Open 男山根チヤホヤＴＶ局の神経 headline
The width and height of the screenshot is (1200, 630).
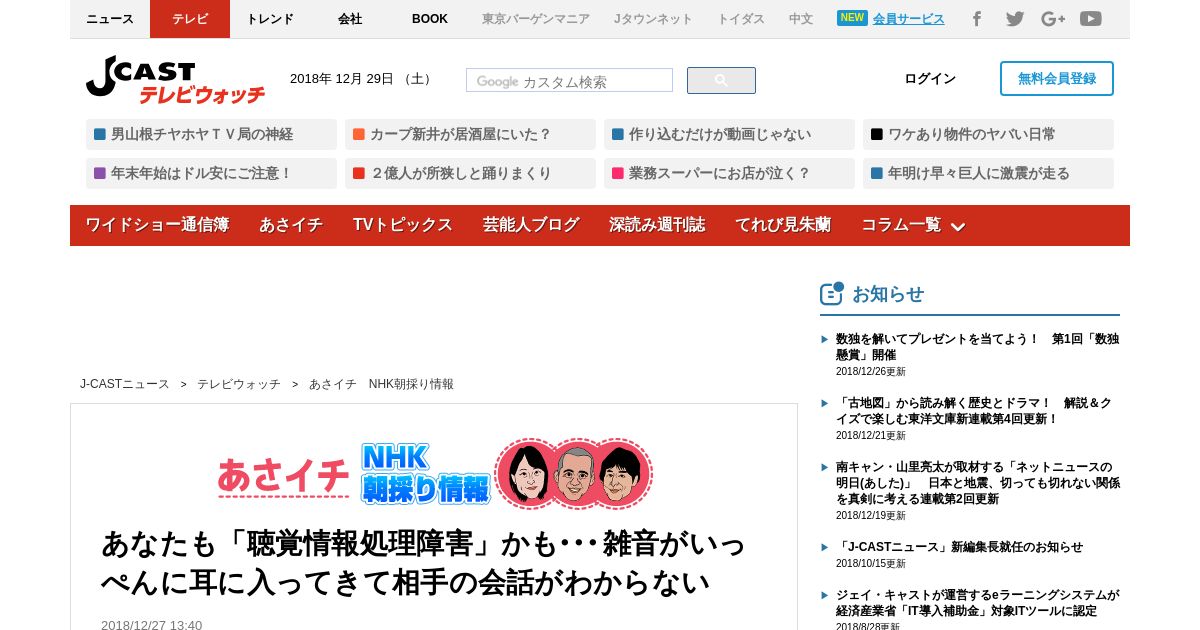coord(211,134)
